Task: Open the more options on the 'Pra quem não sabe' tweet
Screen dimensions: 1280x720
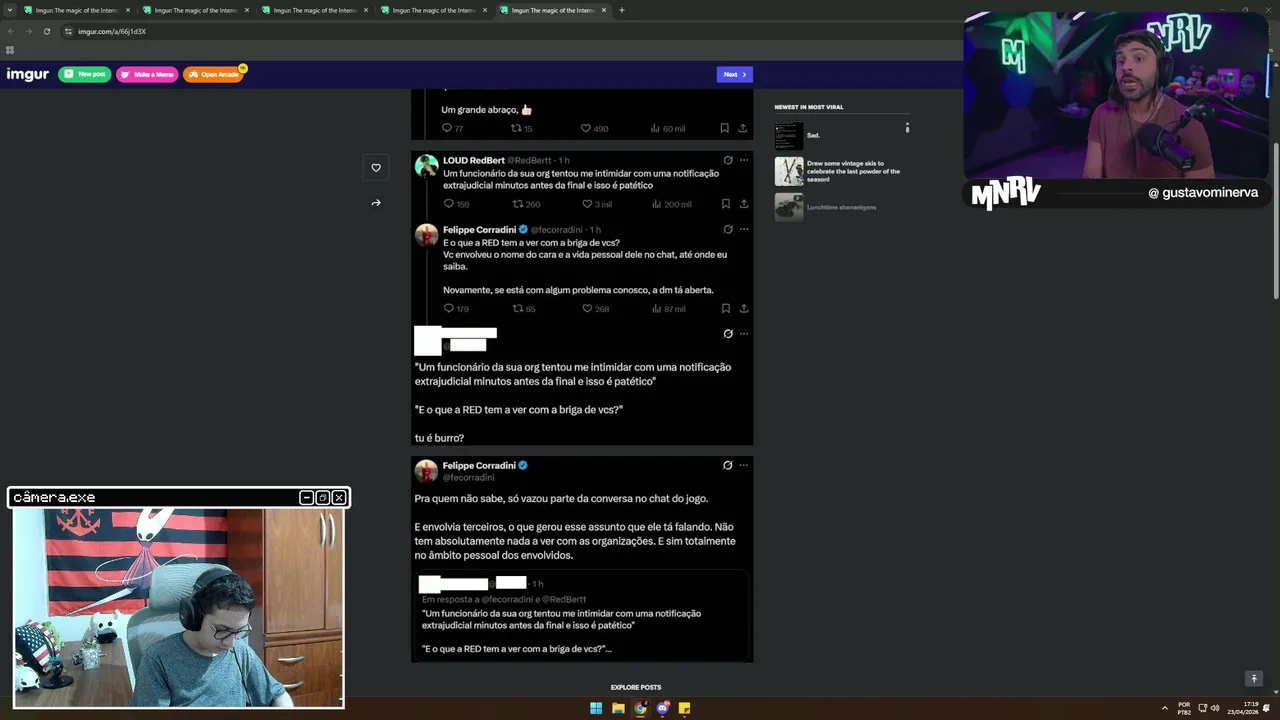Action: pyautogui.click(x=744, y=465)
